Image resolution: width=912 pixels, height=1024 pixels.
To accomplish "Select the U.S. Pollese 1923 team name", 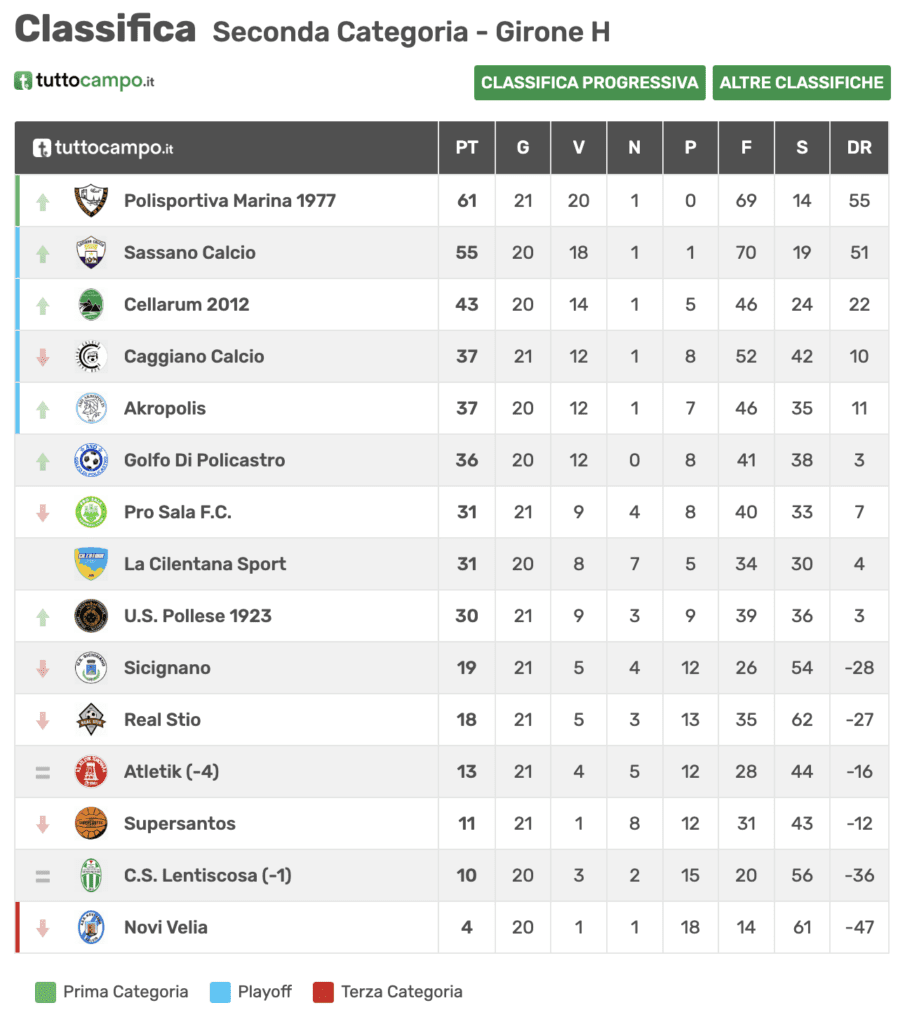I will [x=198, y=616].
